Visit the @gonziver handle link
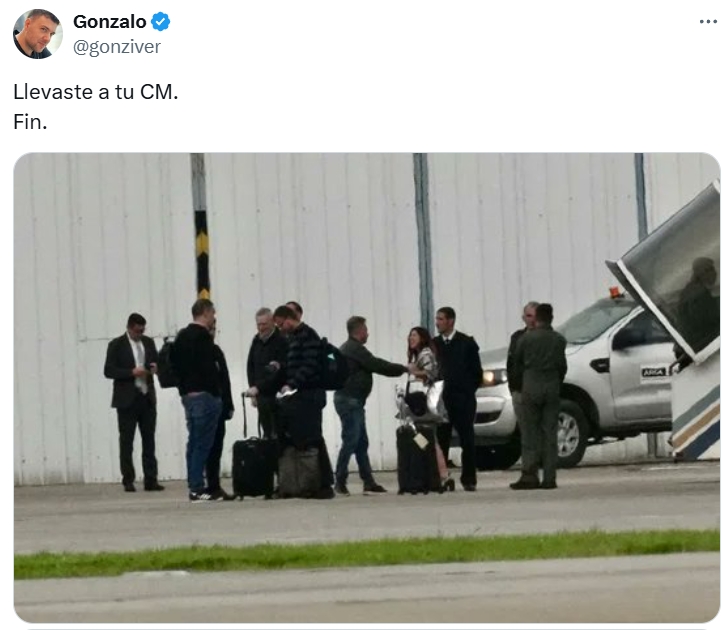 117,47
